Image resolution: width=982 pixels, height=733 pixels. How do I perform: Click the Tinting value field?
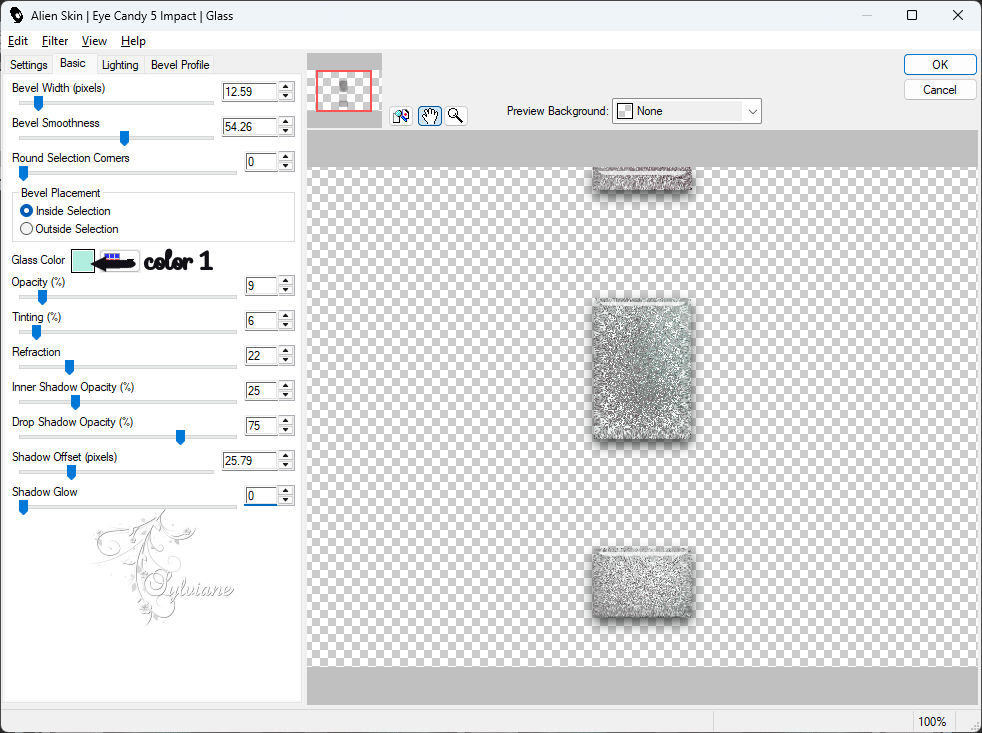tap(261, 321)
